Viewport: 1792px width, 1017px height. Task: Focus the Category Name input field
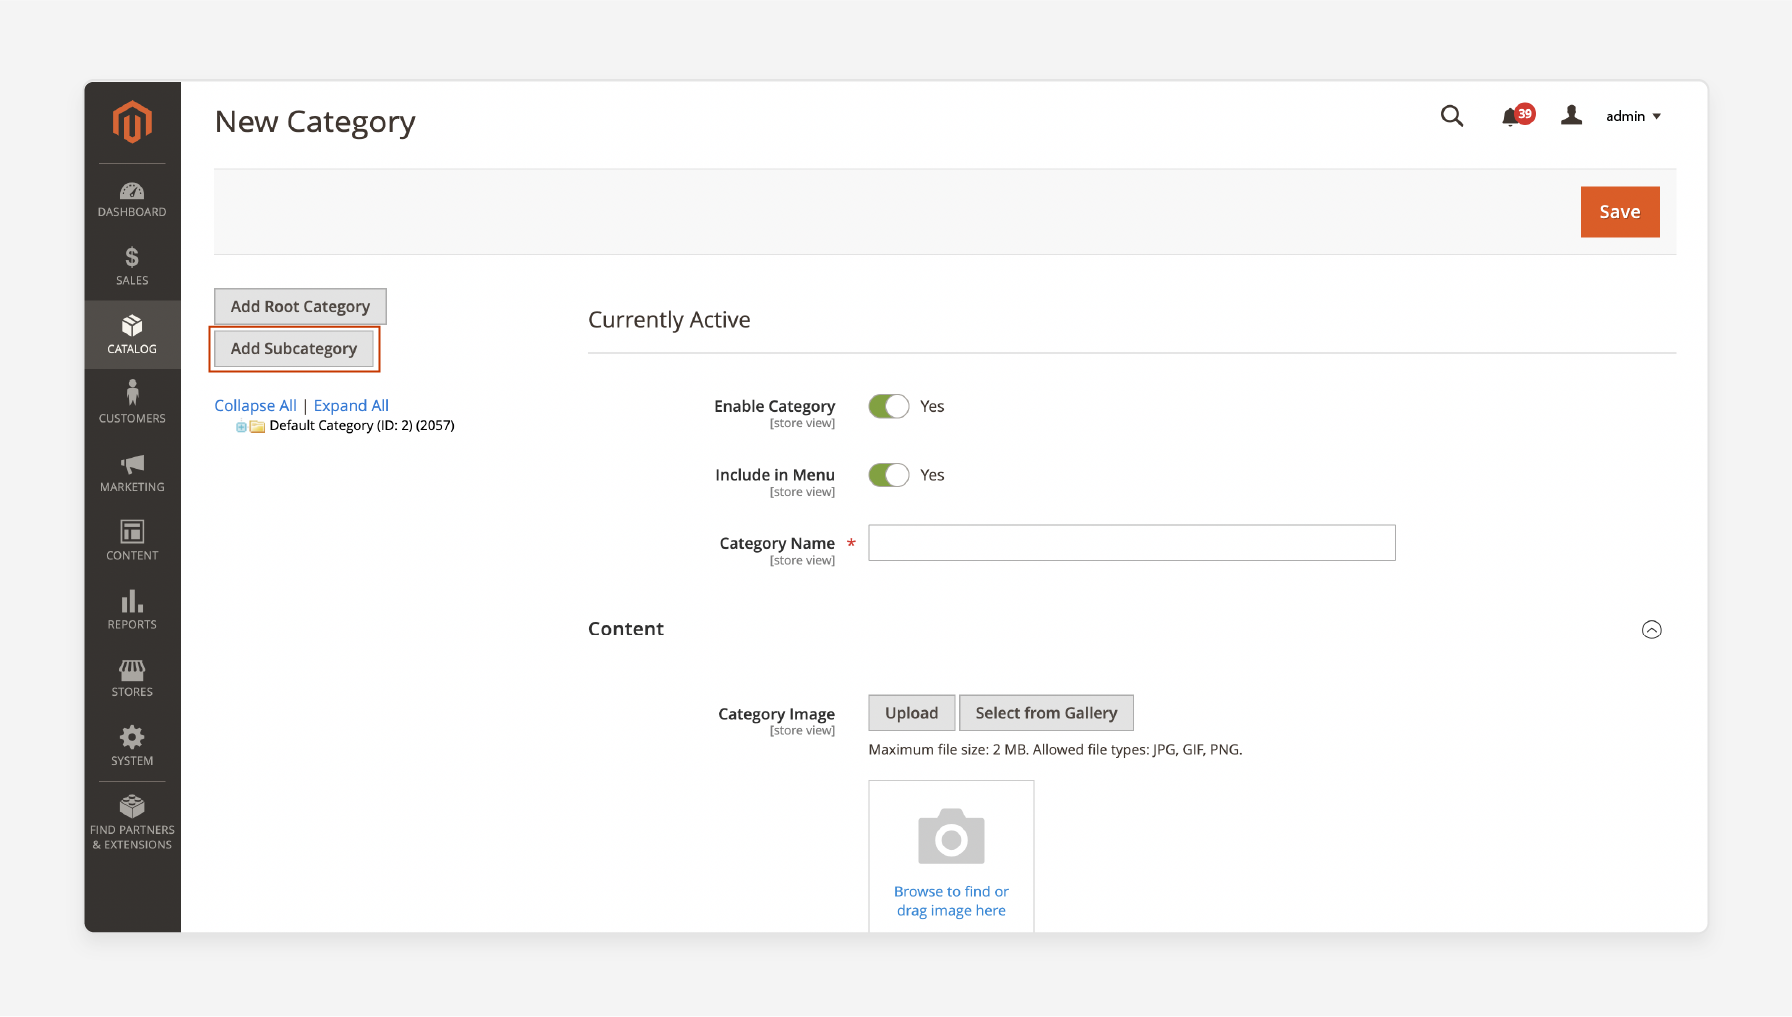click(x=1132, y=543)
